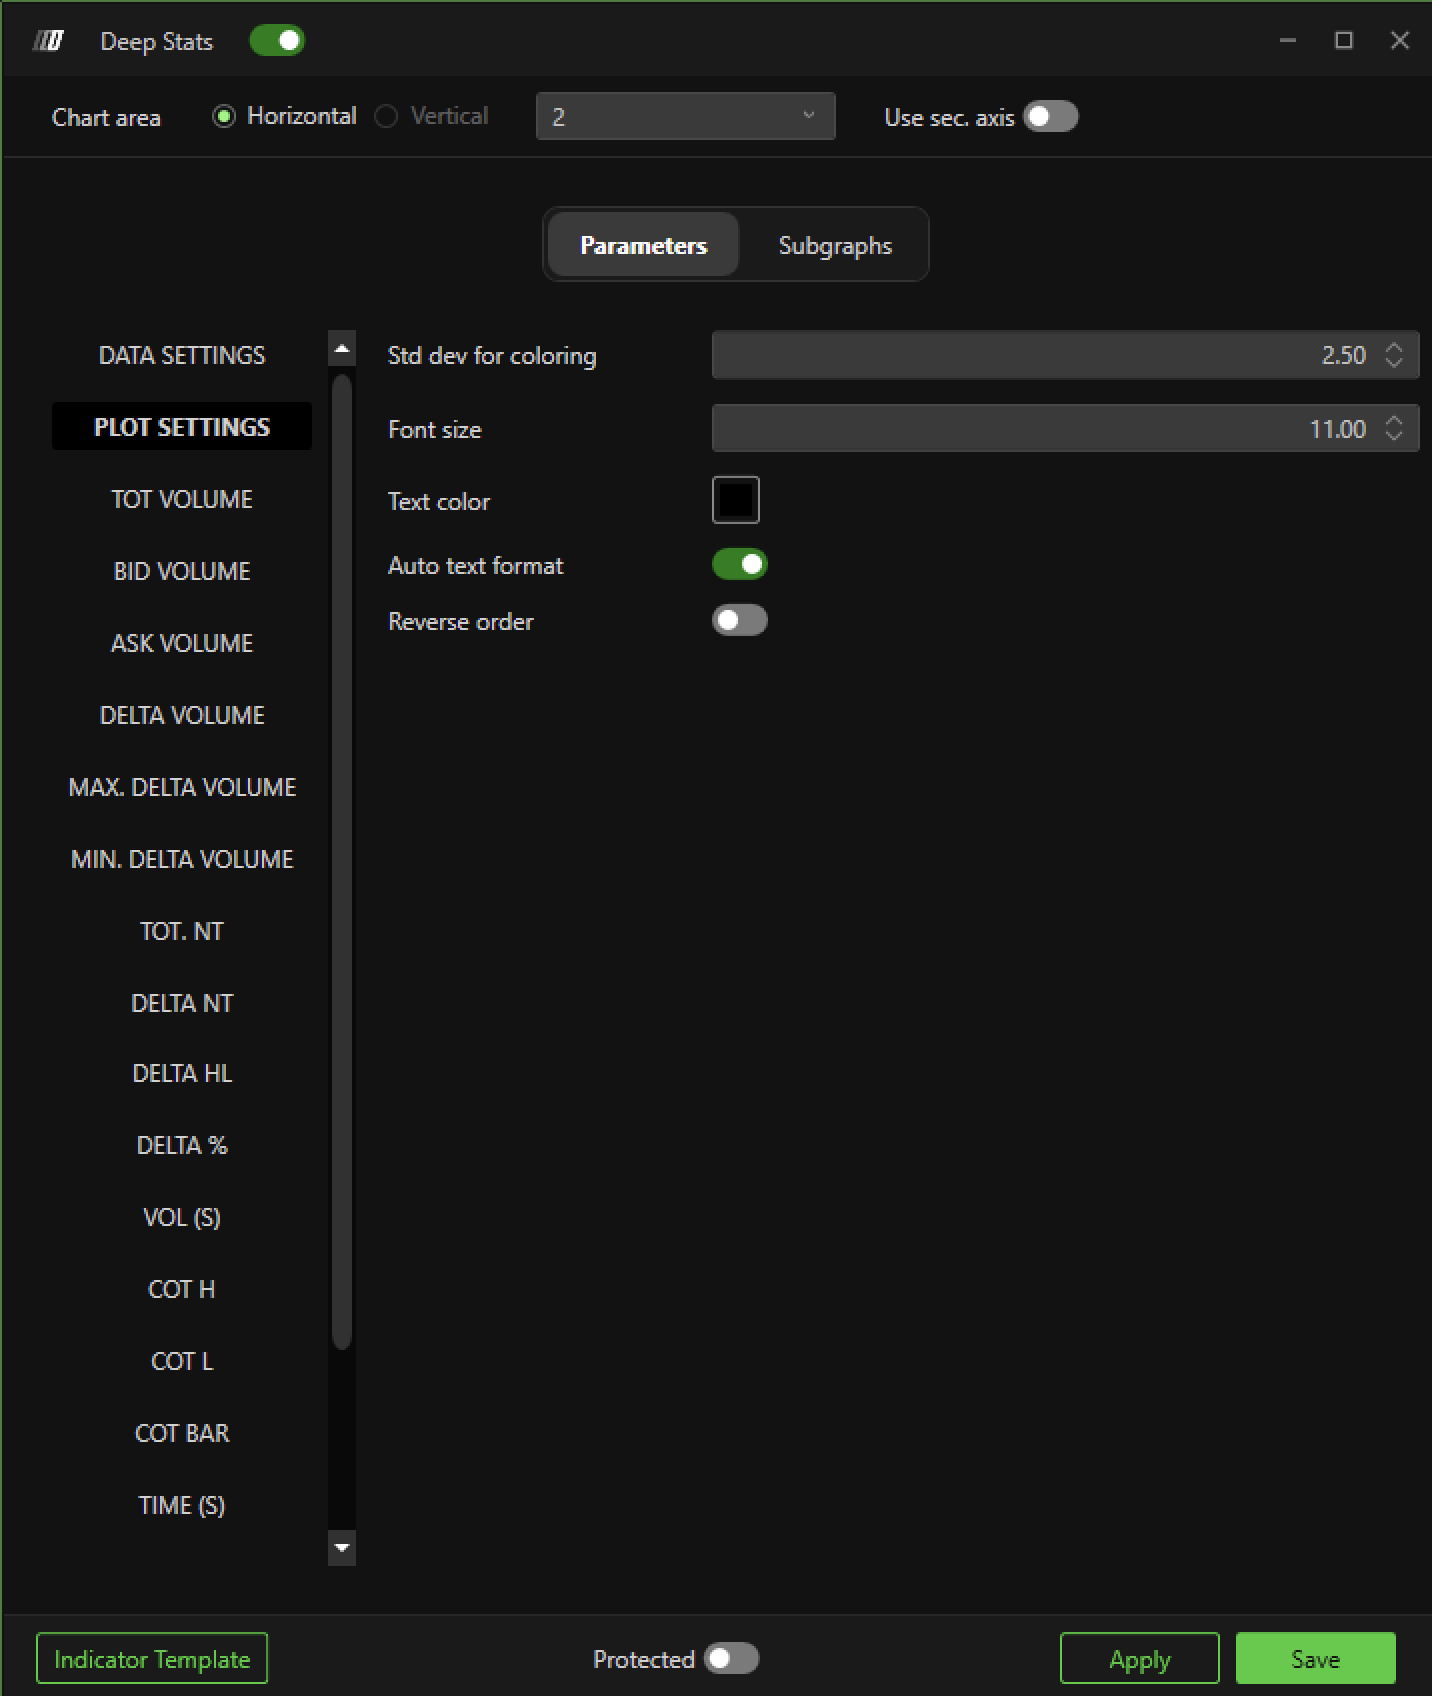Enable the Use sec. axis toggle
Viewport: 1432px width, 1696px height.
1050,117
